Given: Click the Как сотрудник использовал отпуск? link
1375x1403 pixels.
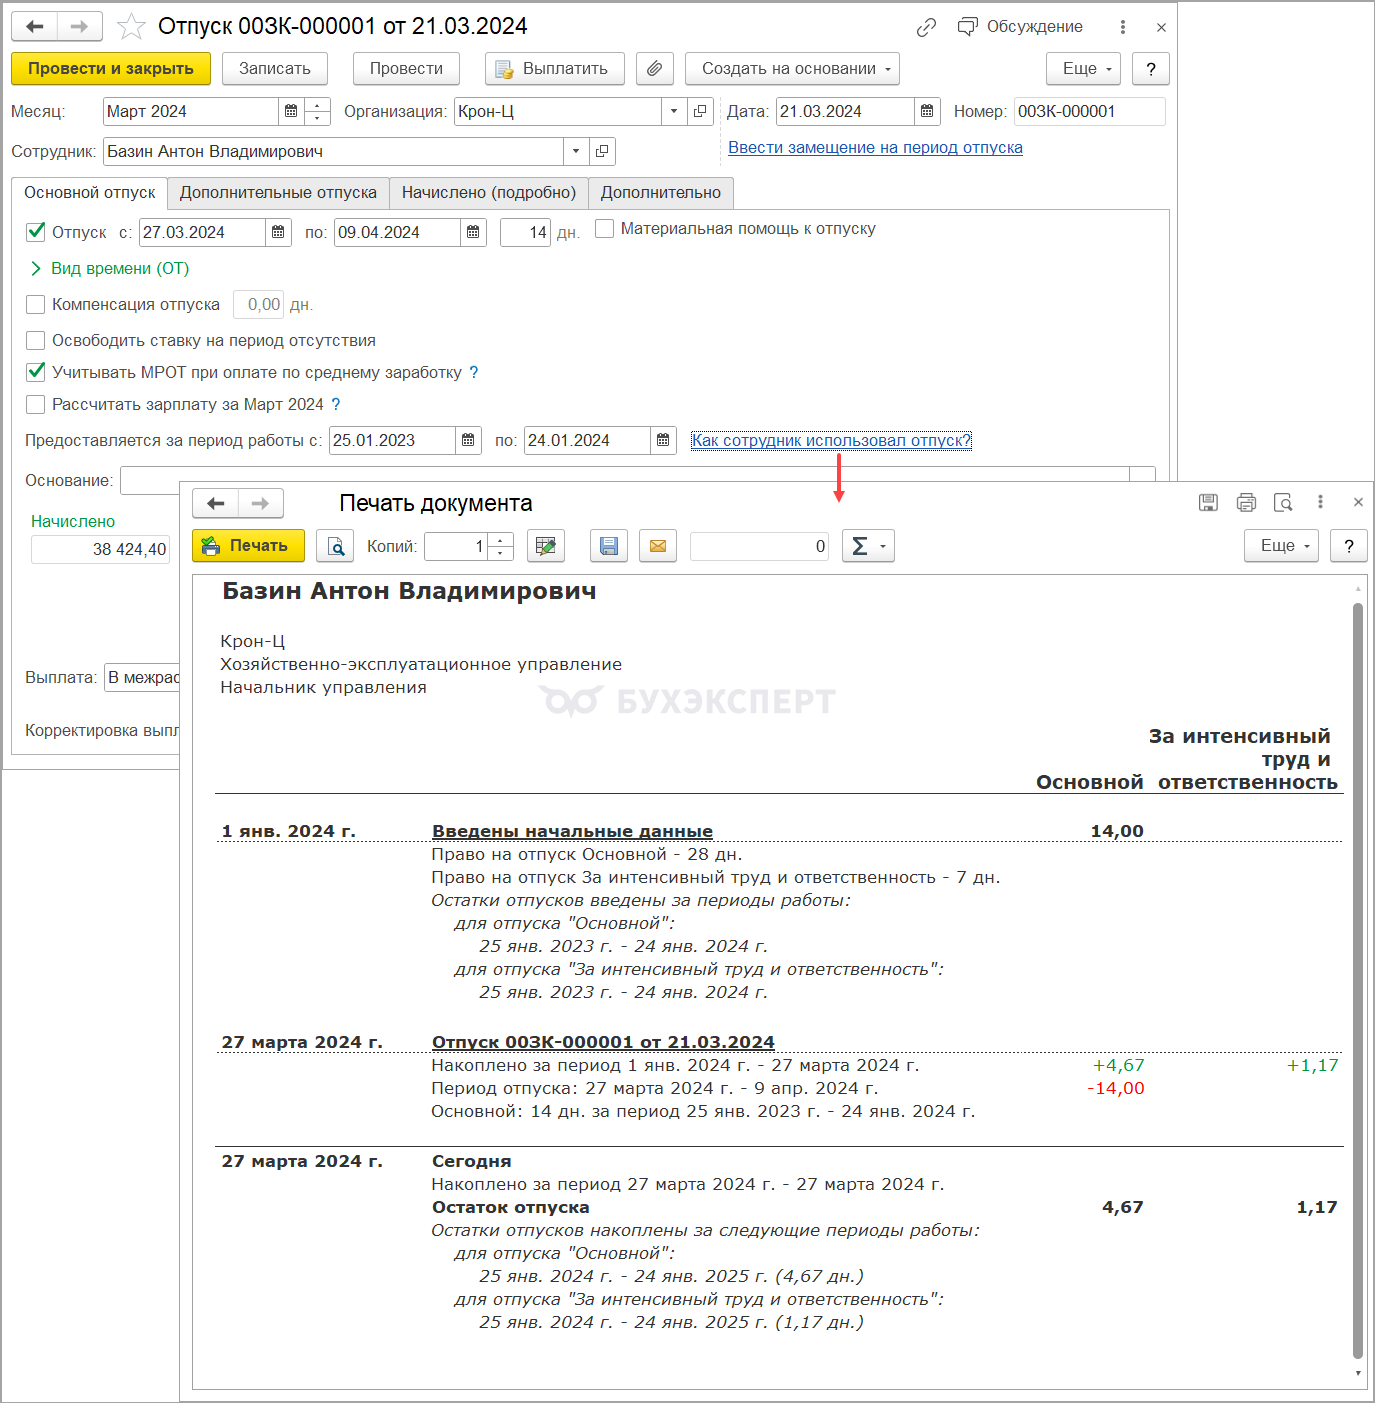Looking at the screenshot, I should pos(831,441).
